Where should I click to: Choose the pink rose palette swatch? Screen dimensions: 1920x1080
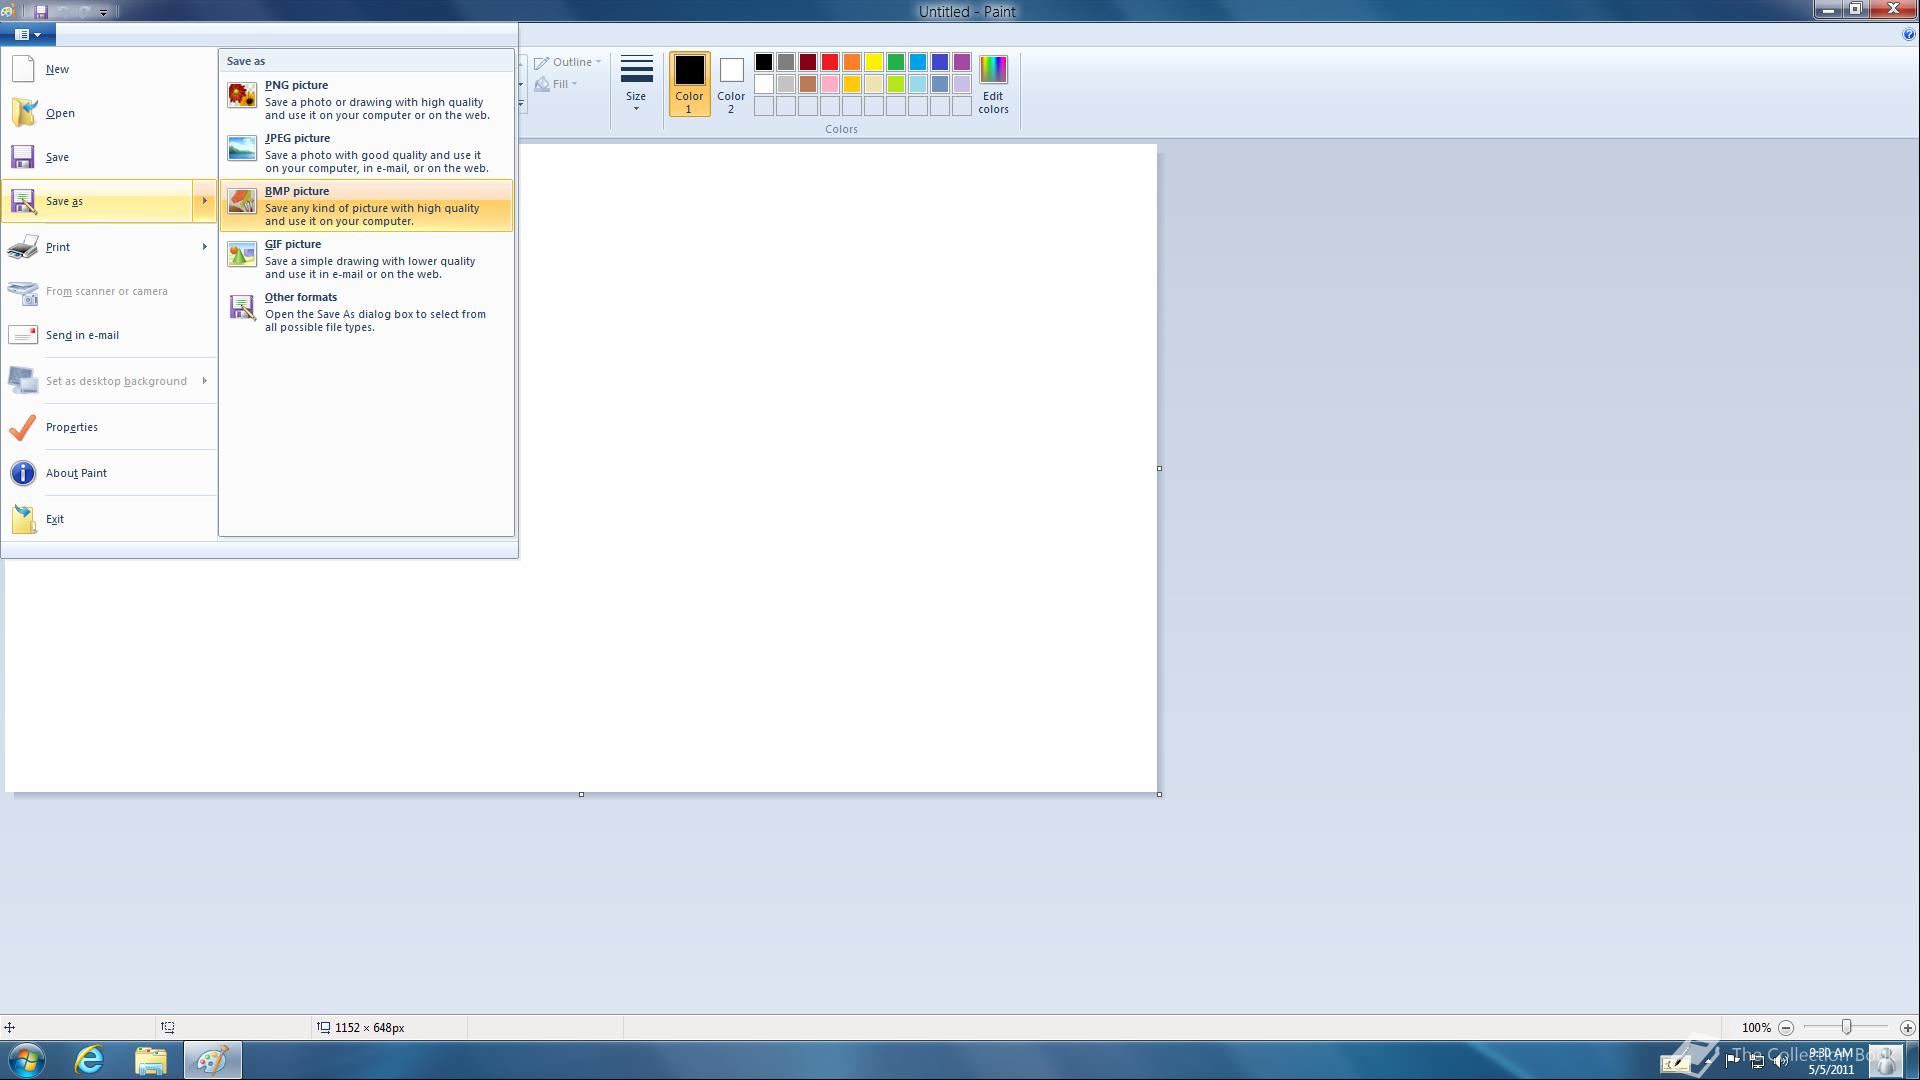coord(830,84)
